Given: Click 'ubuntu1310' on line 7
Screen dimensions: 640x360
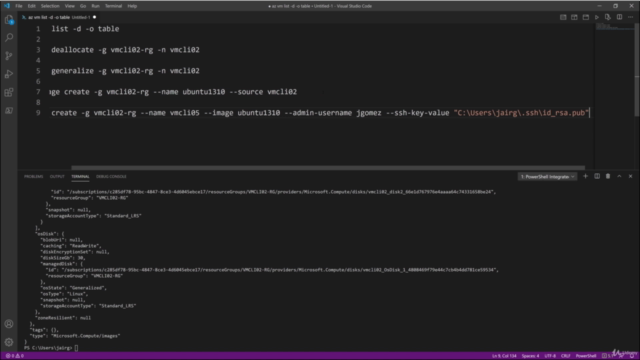Looking at the screenshot, I should [x=204, y=92].
